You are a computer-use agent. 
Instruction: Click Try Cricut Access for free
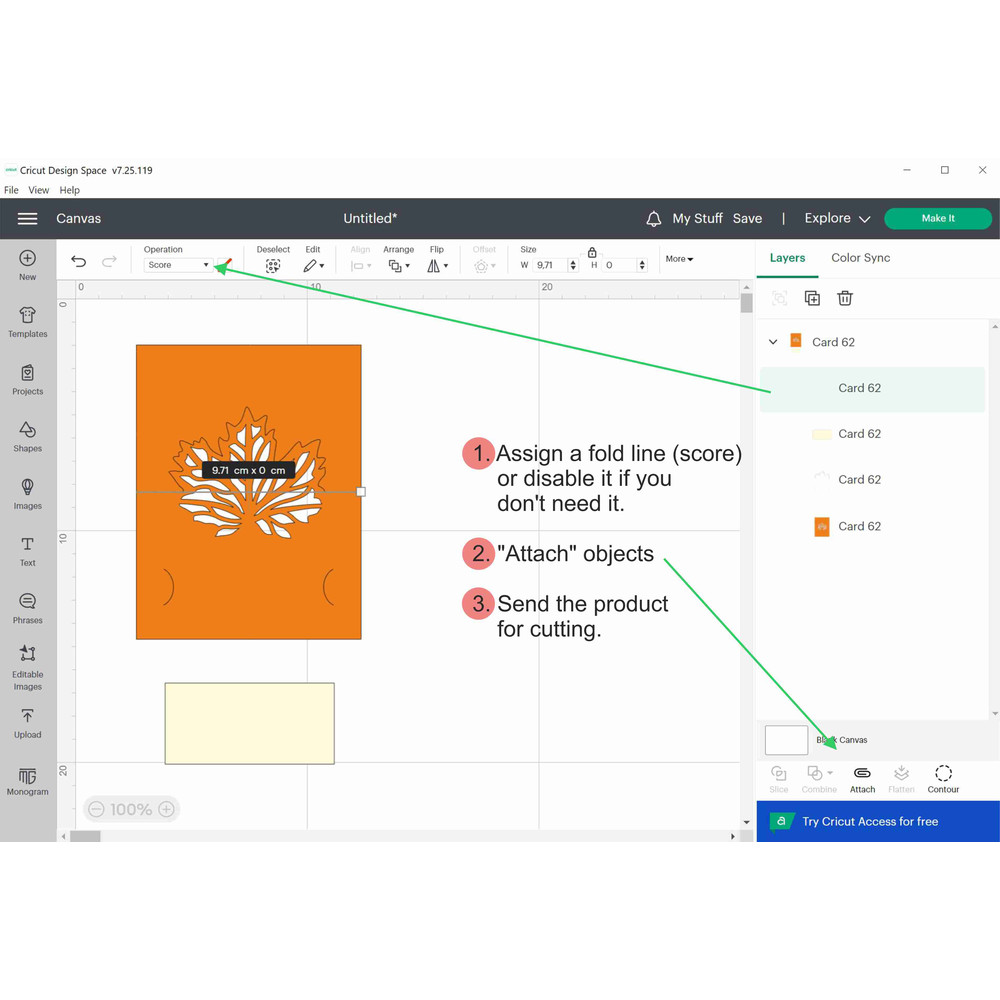870,822
